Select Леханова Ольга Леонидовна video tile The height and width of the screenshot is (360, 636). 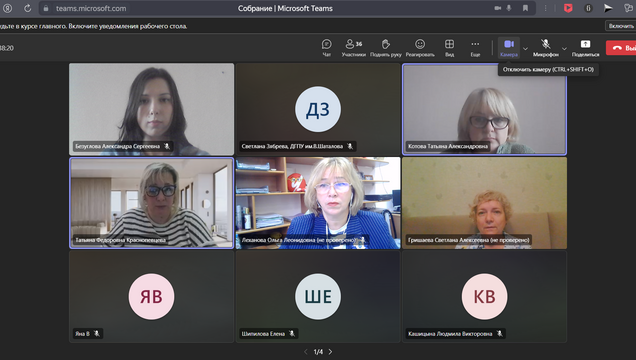click(x=318, y=203)
